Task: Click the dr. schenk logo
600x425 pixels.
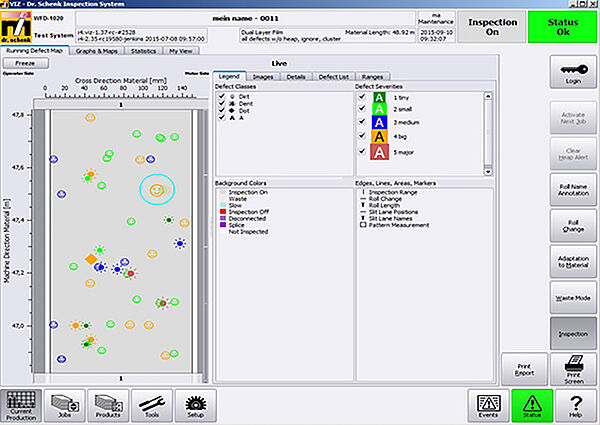Action: click(x=16, y=28)
